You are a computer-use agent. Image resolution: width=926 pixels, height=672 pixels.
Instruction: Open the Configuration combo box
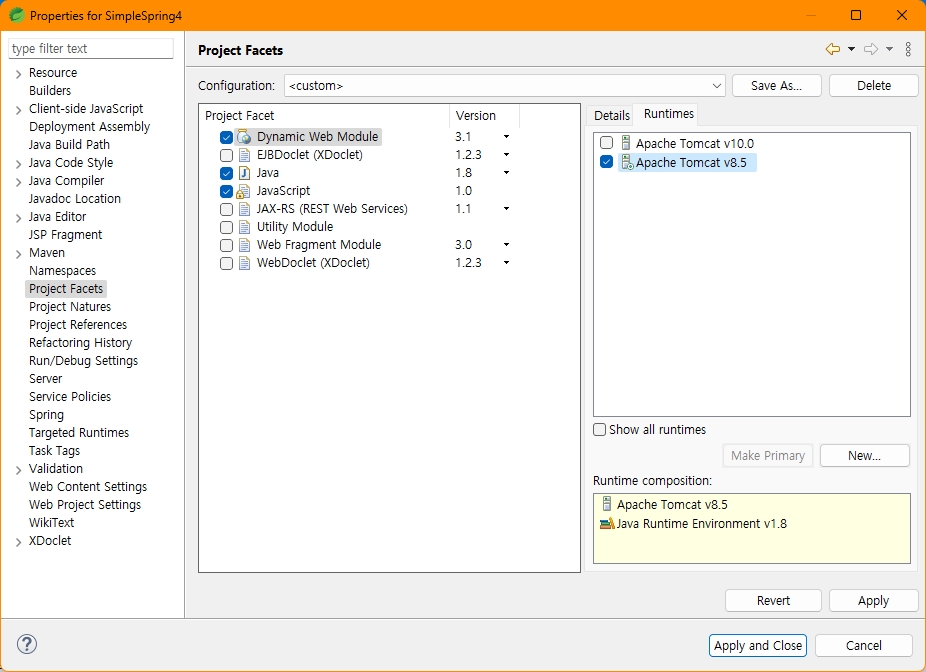505,86
